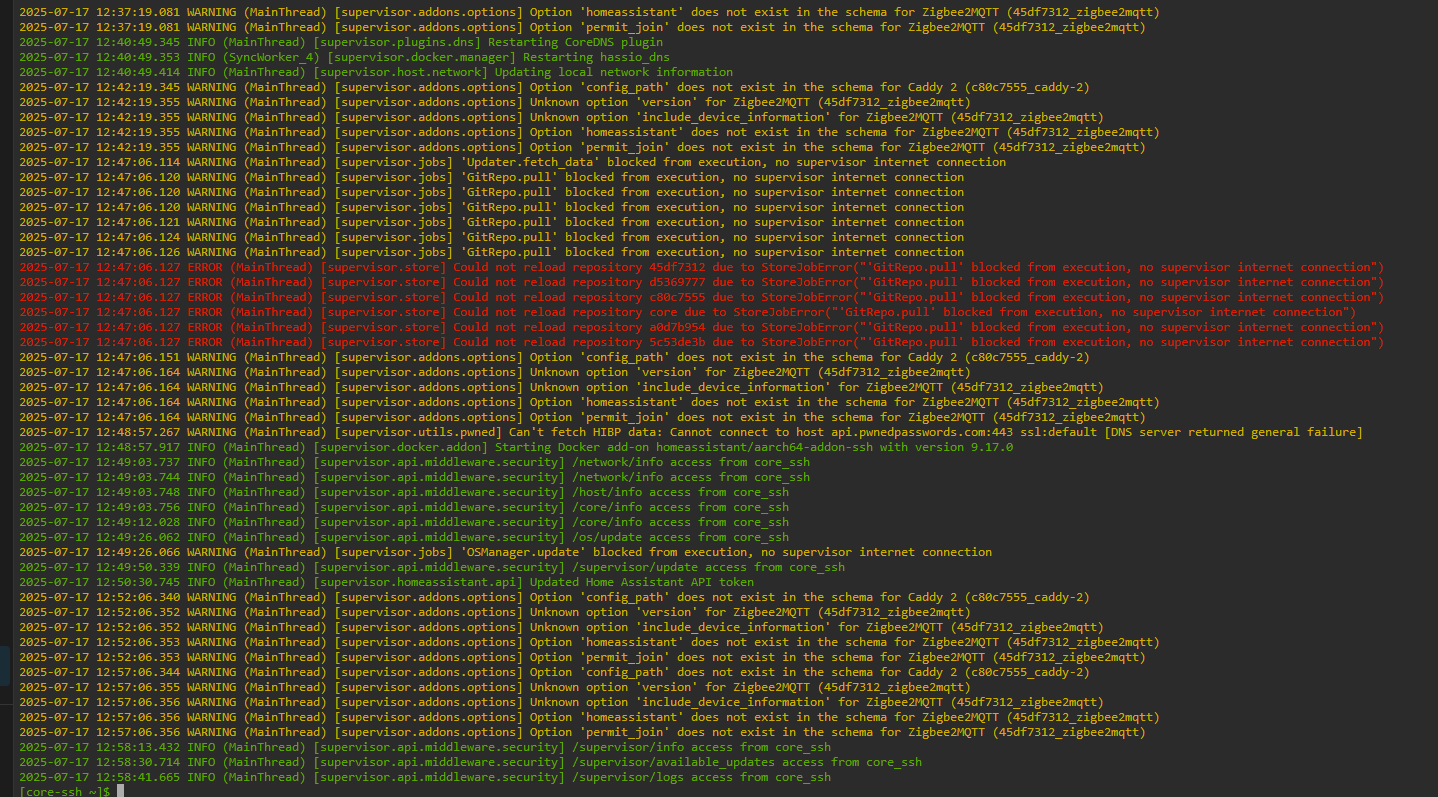Click the '[core-ssh ~]$' shell prompt
This screenshot has width=1438, height=797.
65,791
